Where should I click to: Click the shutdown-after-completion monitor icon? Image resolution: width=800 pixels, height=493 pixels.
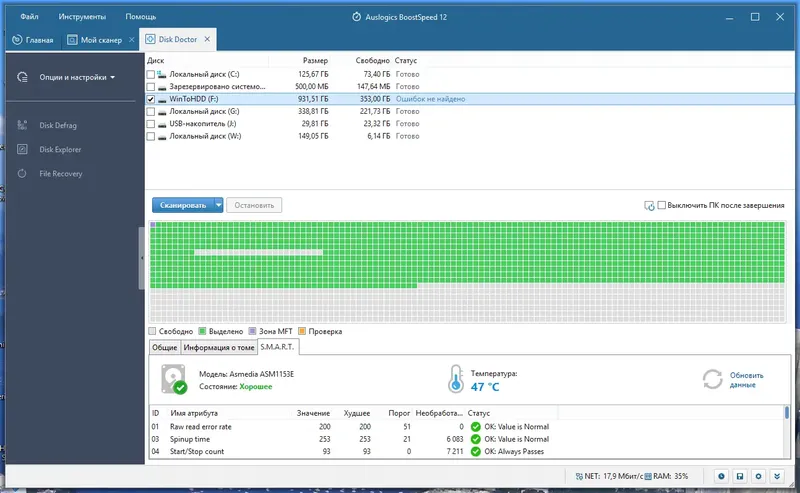click(649, 206)
